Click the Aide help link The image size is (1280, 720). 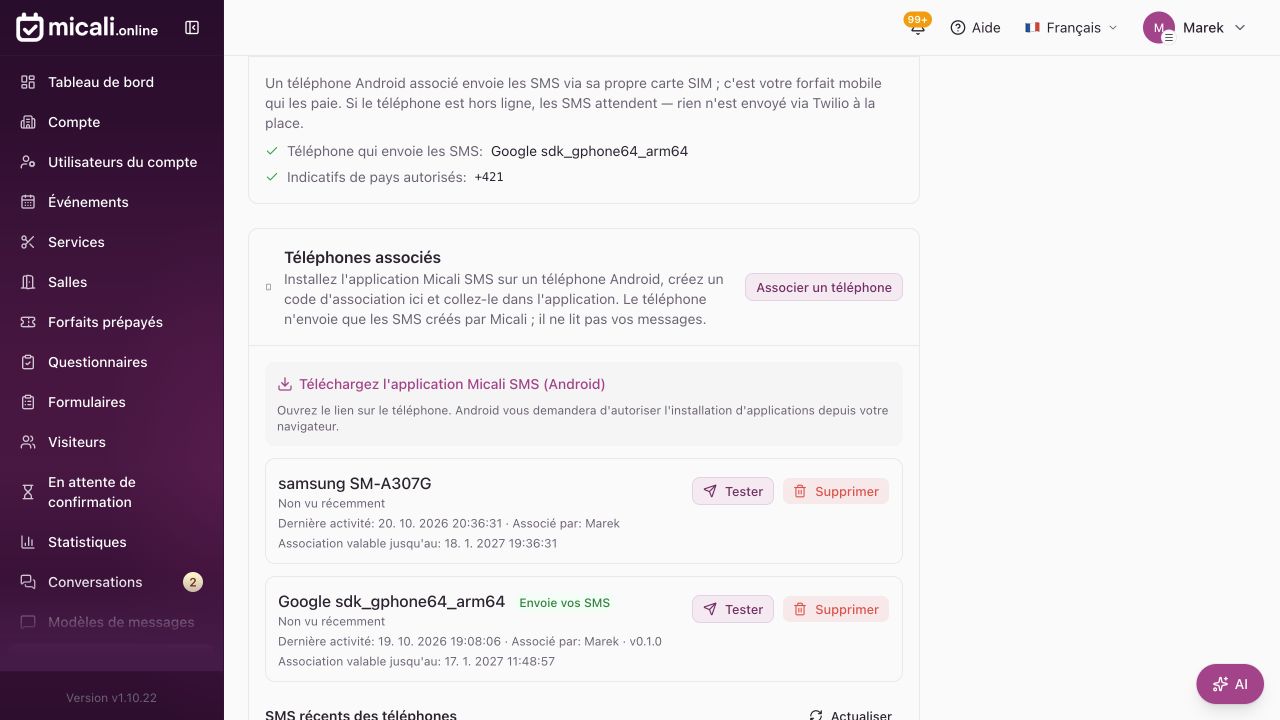[974, 28]
